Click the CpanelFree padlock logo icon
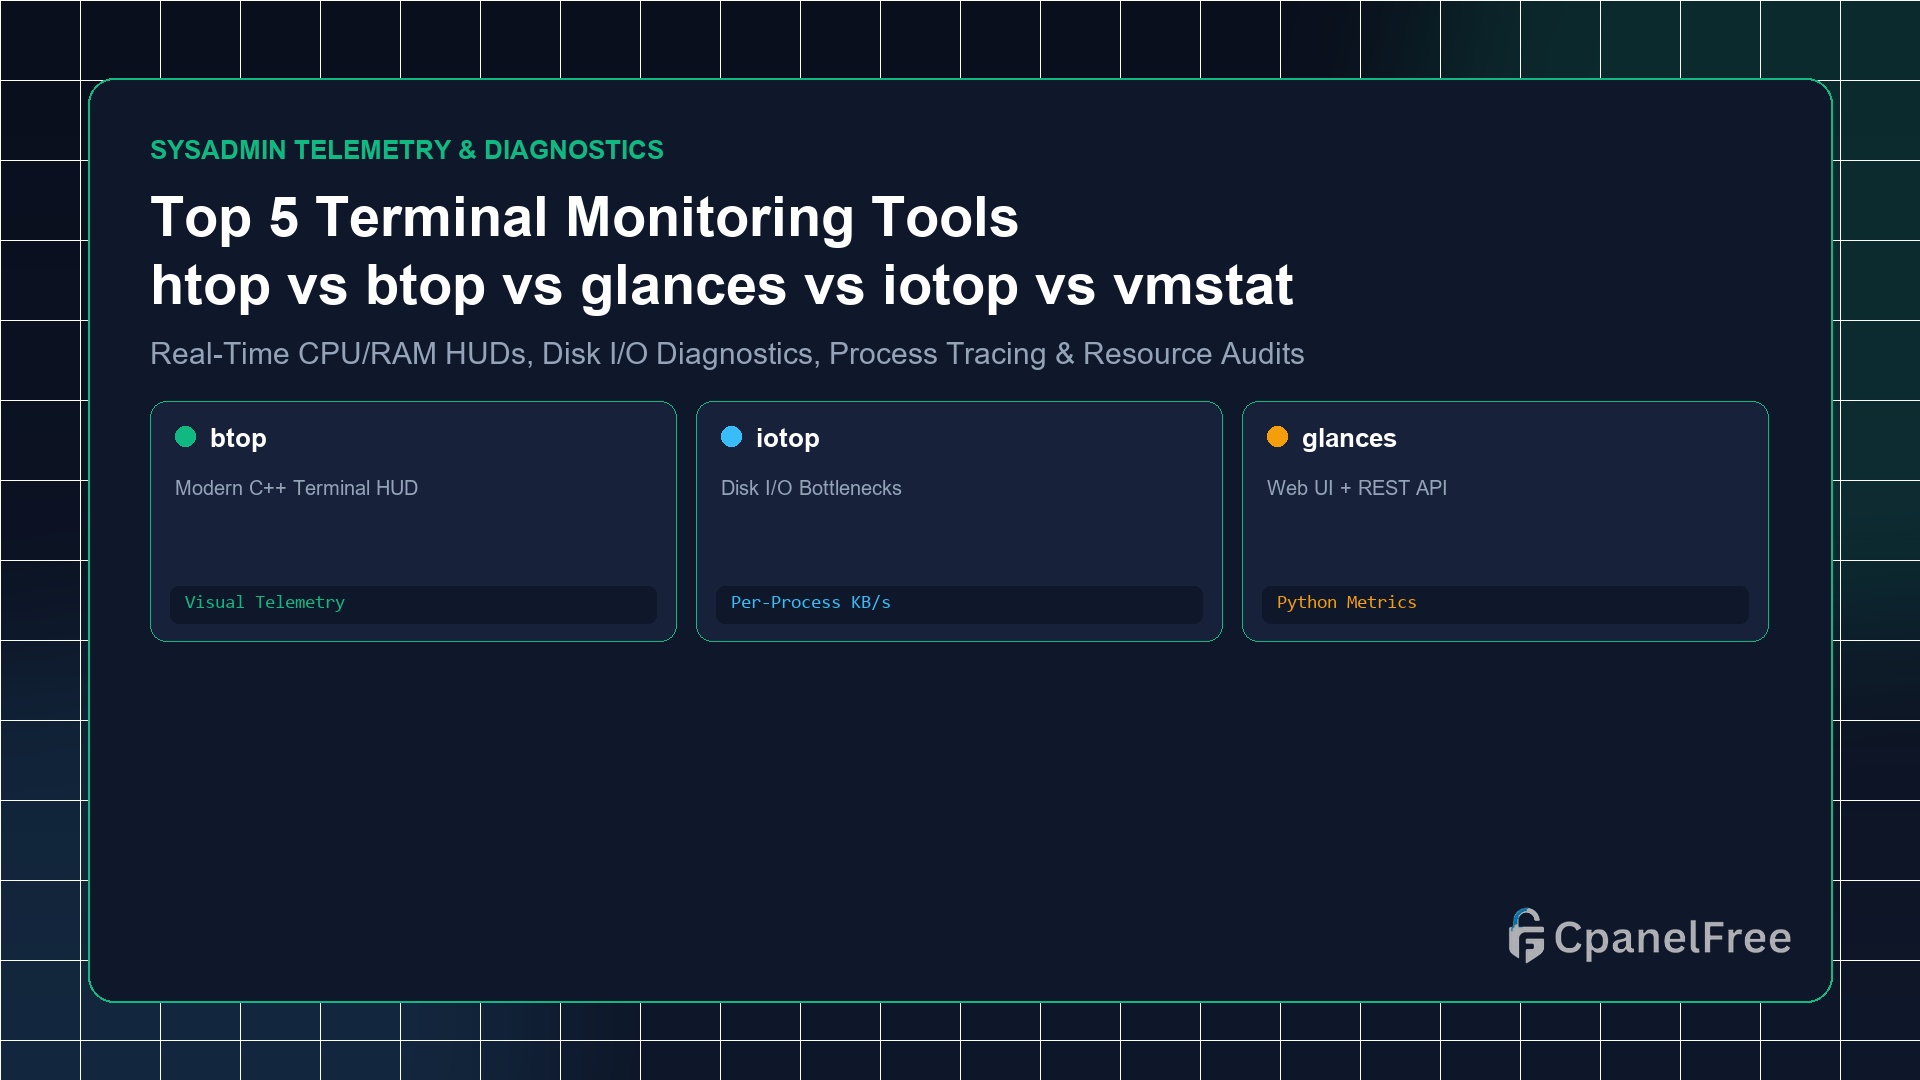The image size is (1920, 1080). point(1526,936)
